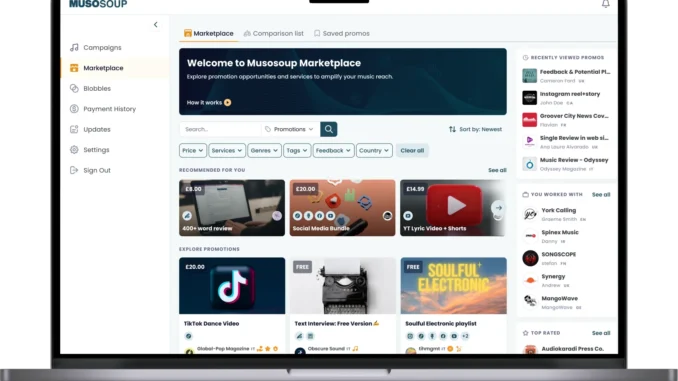
Task: Open the 400+ word review card
Action: tap(232, 208)
